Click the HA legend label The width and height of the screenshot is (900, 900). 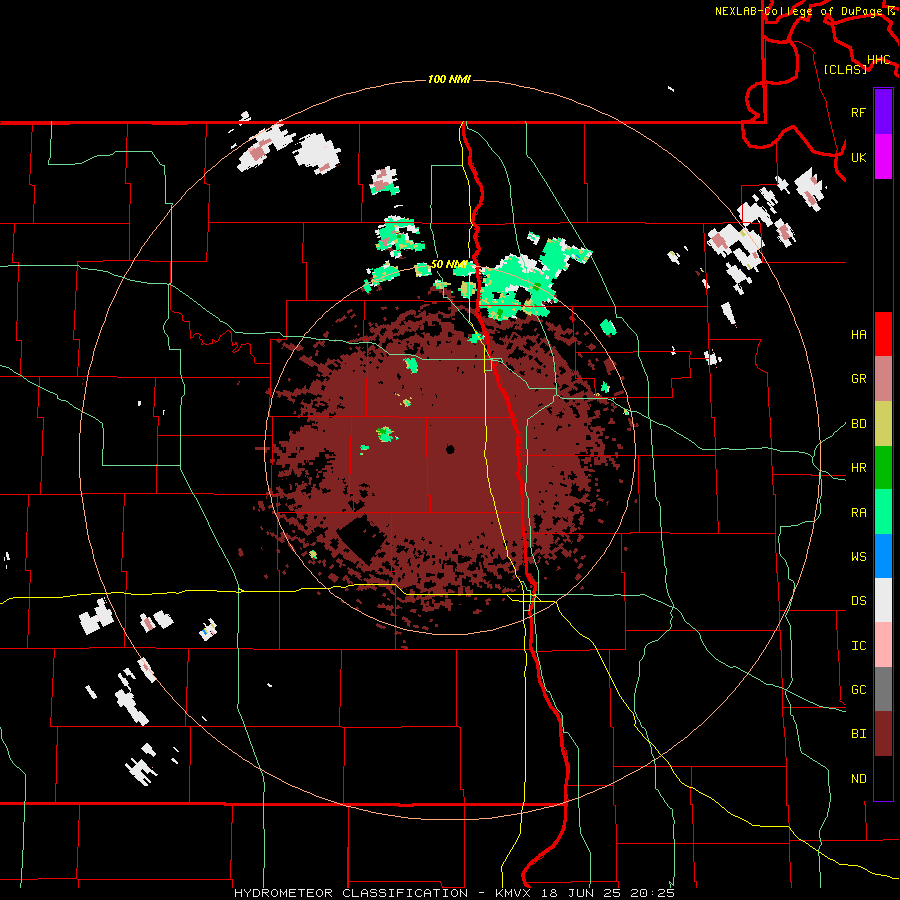[x=858, y=335]
